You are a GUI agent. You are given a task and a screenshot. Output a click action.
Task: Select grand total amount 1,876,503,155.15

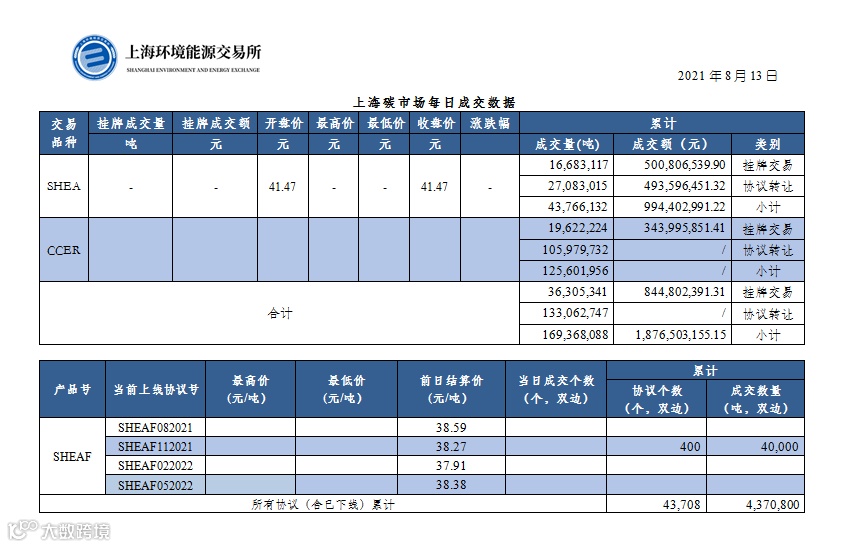point(680,335)
